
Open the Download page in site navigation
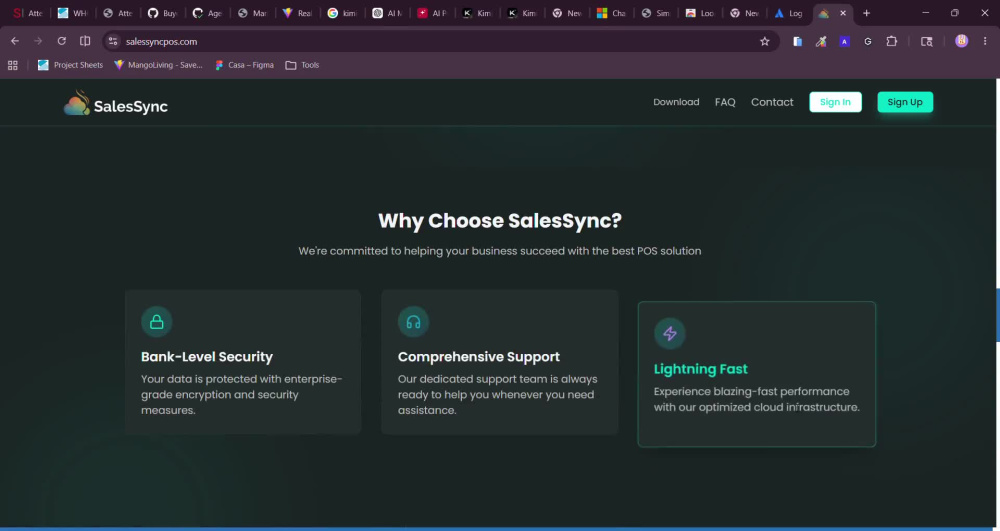point(676,102)
